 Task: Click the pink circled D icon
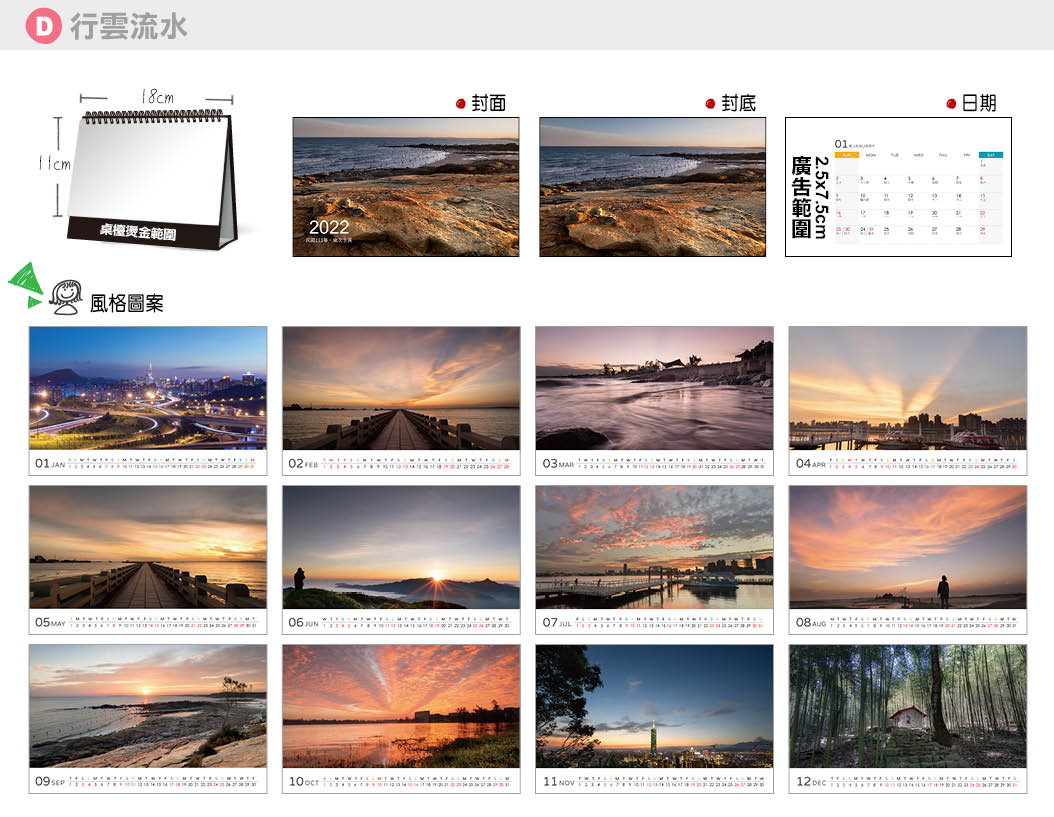pyautogui.click(x=43, y=27)
